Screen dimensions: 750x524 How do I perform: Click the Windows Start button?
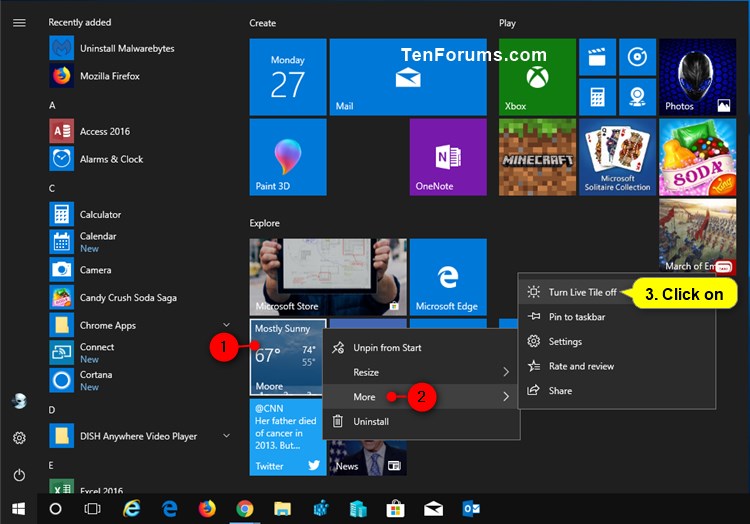(x=18, y=509)
